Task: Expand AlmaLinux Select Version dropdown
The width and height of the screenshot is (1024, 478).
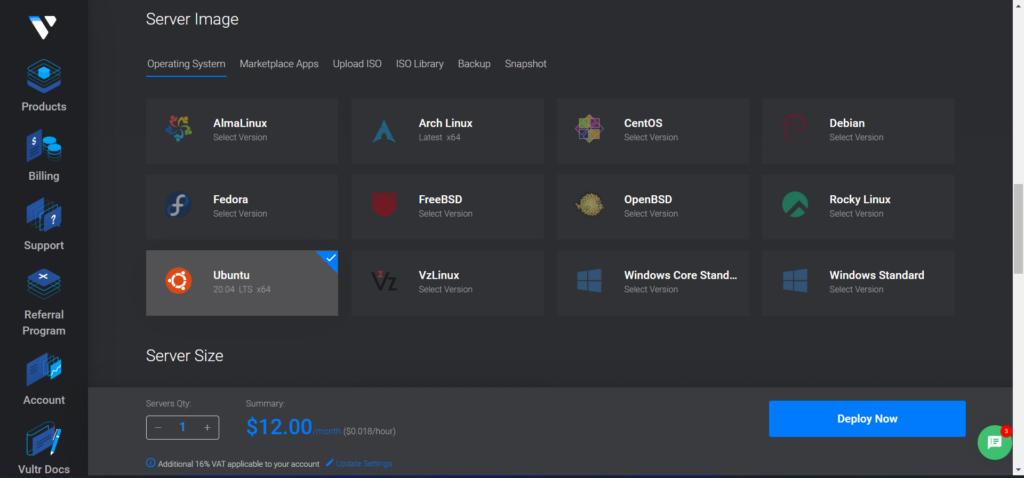Action: [240, 138]
